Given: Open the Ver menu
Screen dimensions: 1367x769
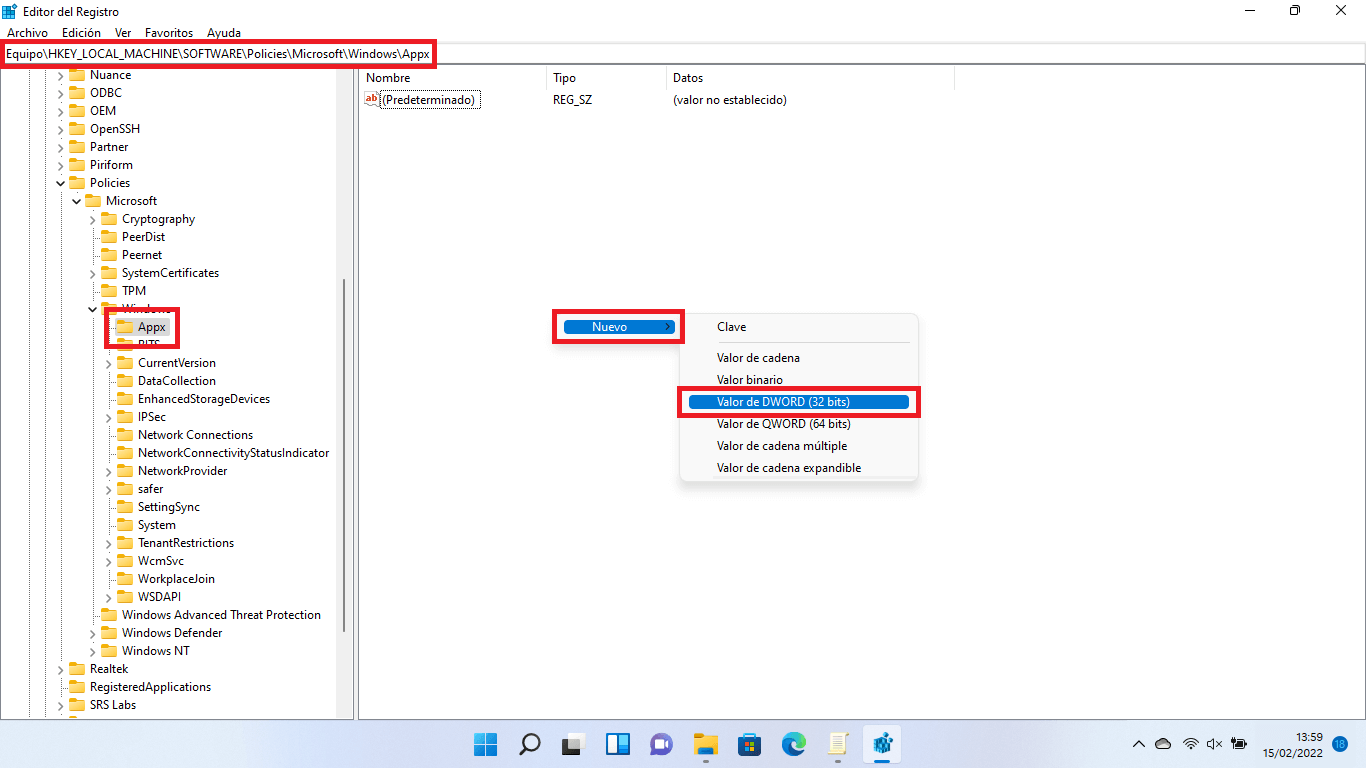Looking at the screenshot, I should (123, 33).
